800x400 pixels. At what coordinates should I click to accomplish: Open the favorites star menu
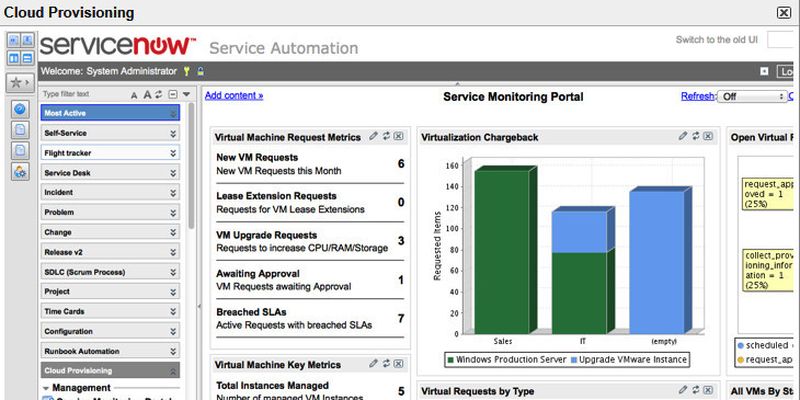20,82
